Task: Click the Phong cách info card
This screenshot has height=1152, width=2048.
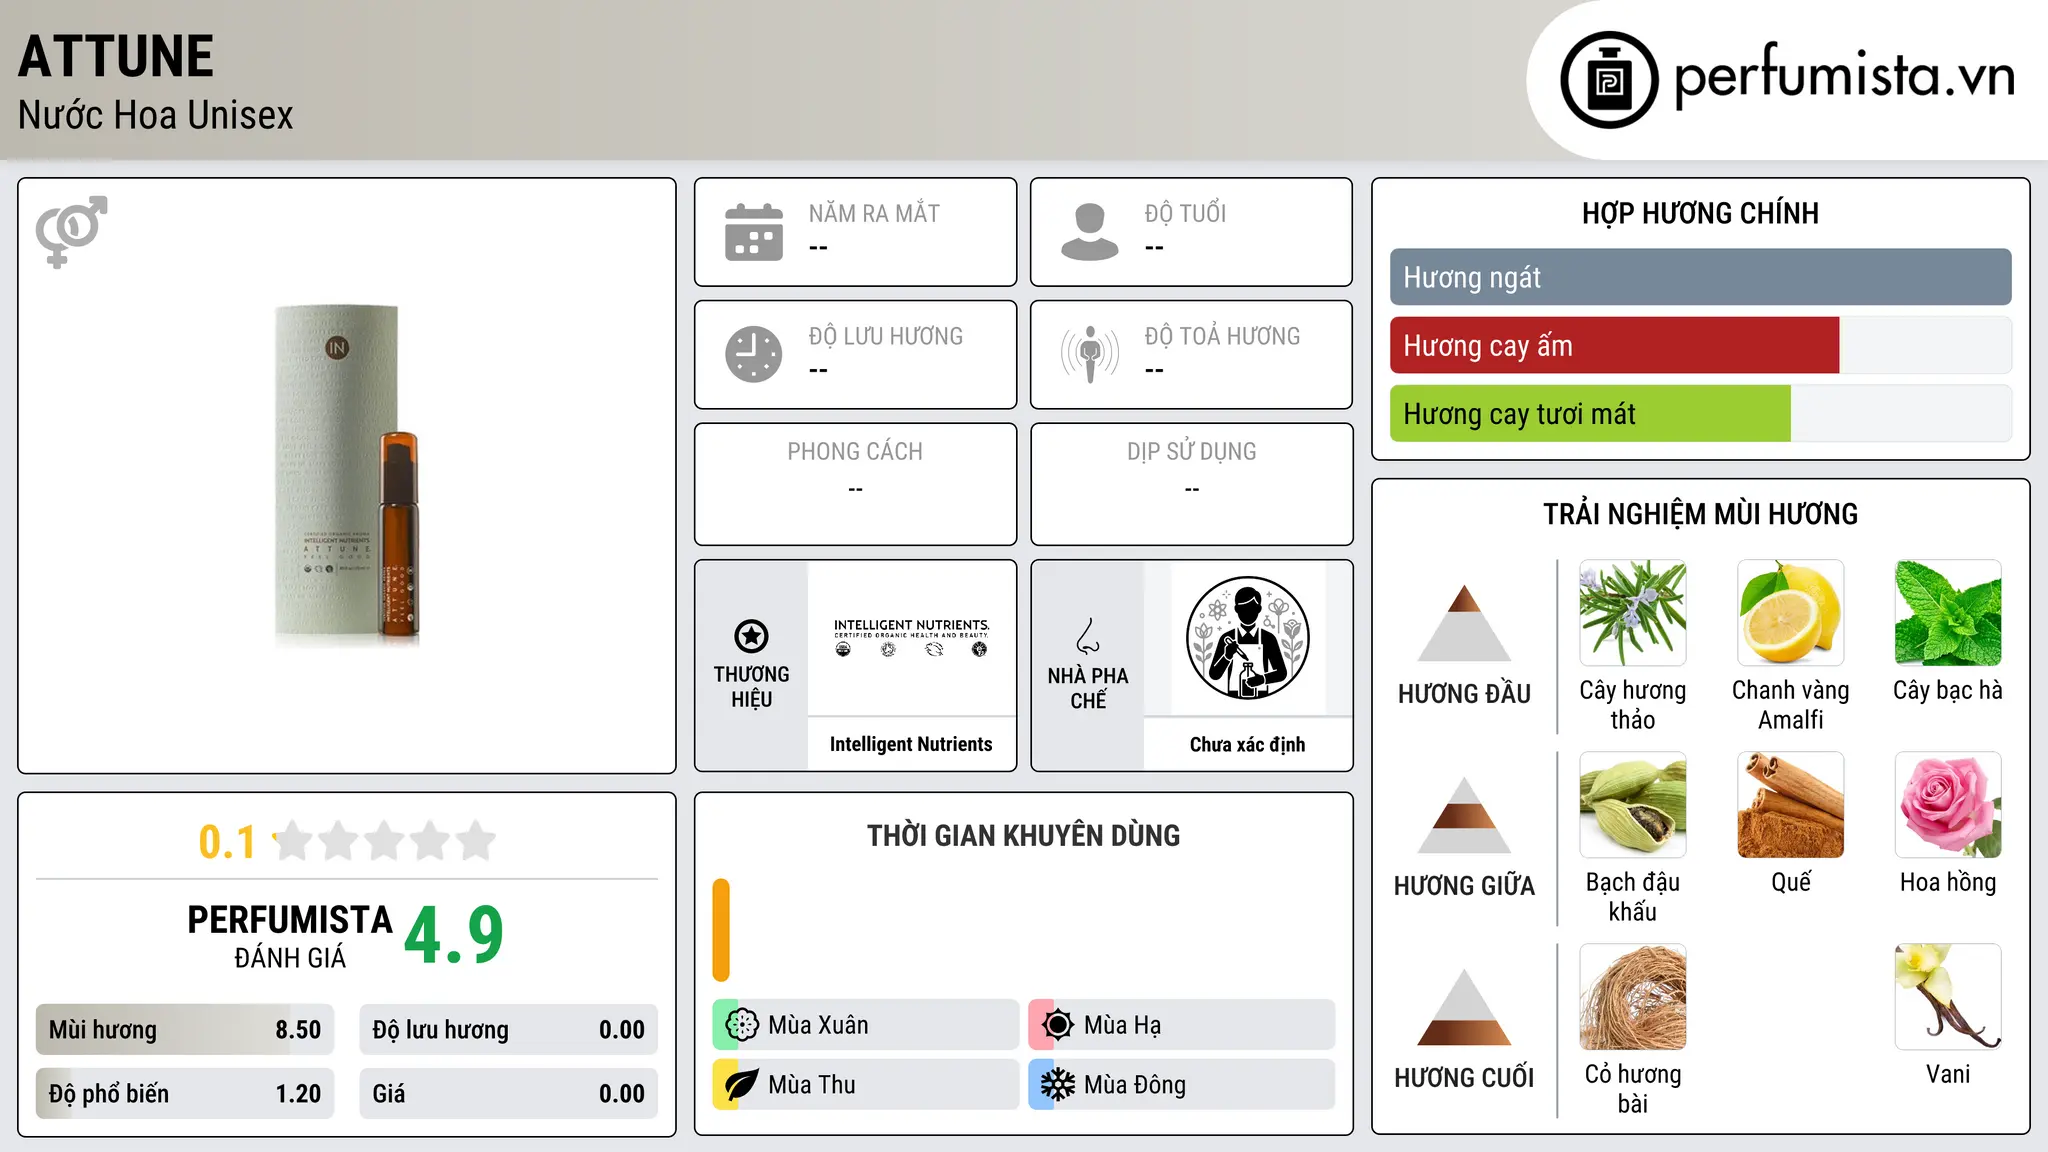Action: 855,484
